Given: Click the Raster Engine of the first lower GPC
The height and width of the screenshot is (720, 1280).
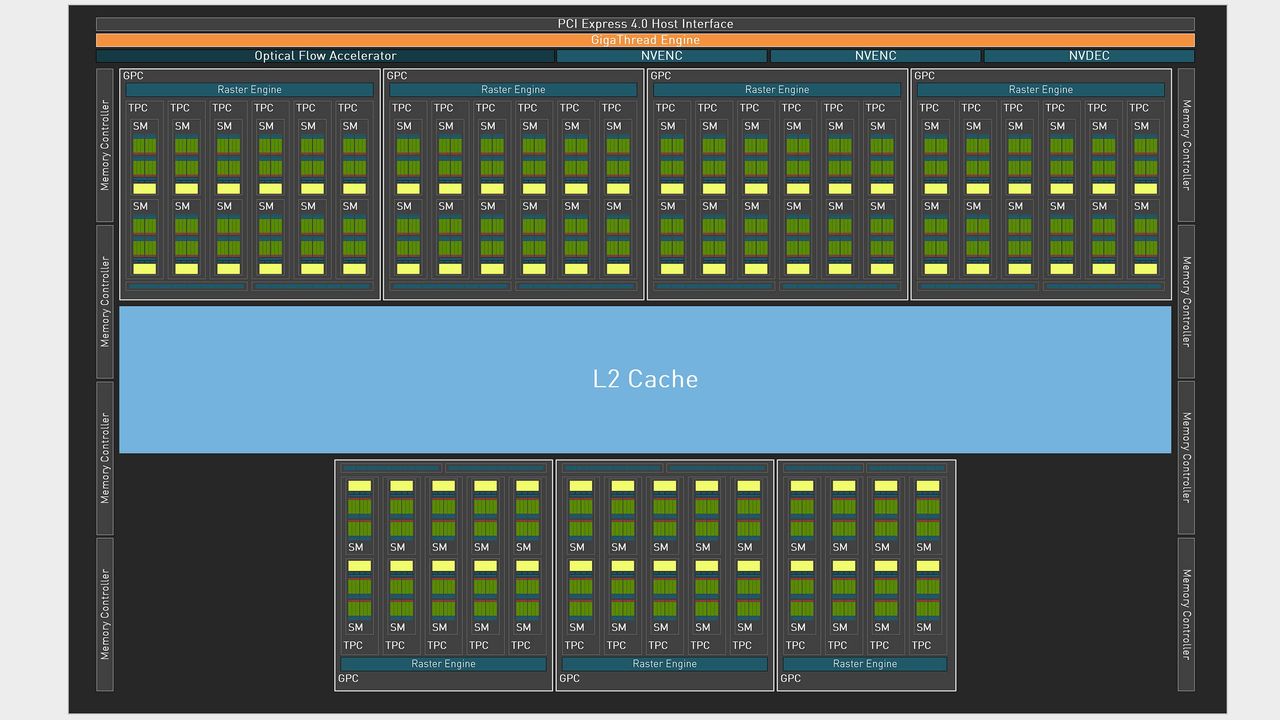Looking at the screenshot, I should (x=444, y=664).
